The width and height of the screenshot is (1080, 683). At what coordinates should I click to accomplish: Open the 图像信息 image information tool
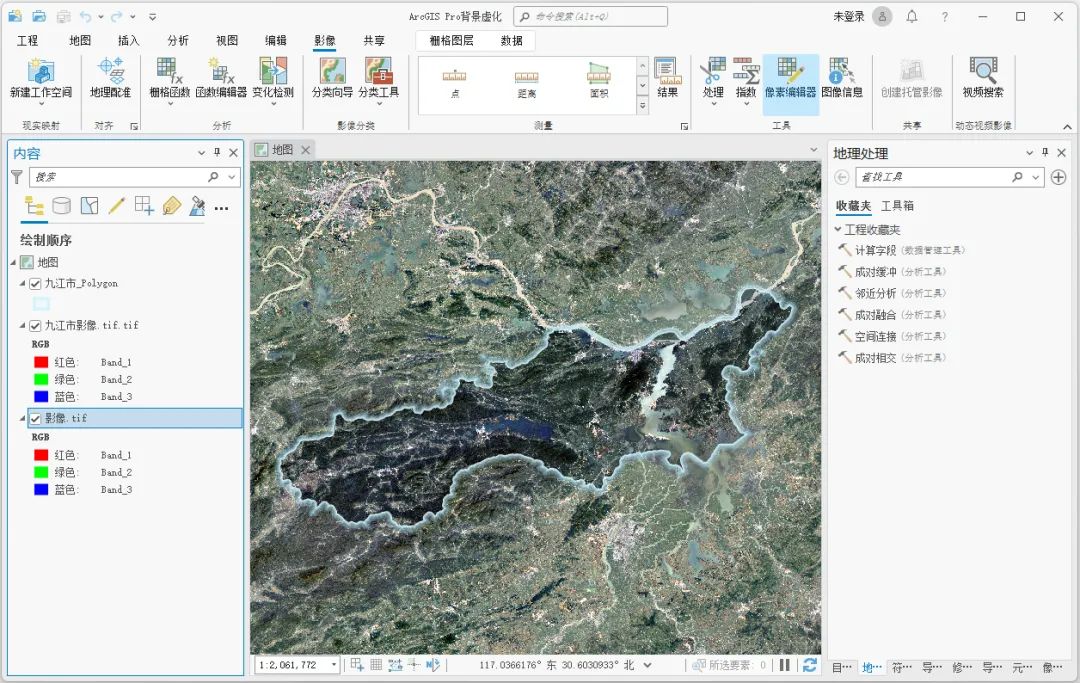(x=842, y=78)
